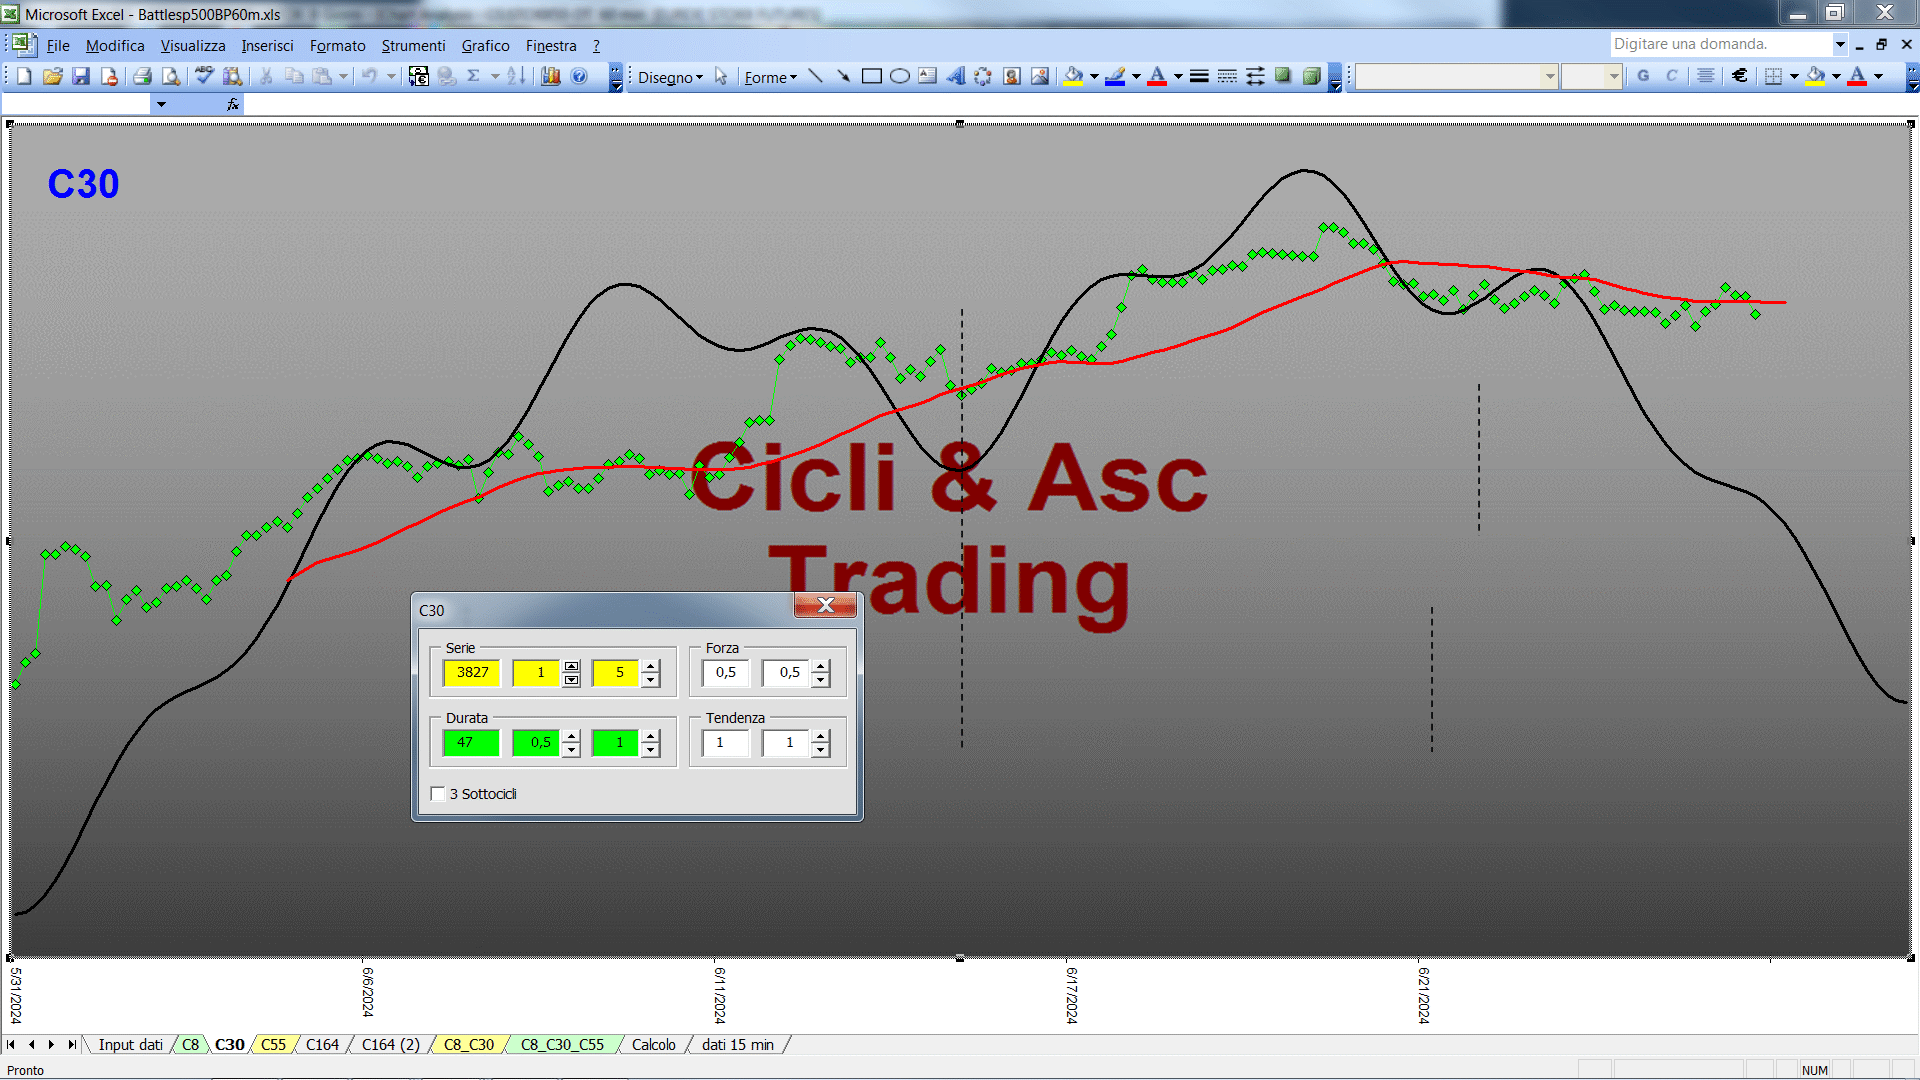1920x1080 pixels.
Task: Click the Italic C button
Action: point(1671,76)
